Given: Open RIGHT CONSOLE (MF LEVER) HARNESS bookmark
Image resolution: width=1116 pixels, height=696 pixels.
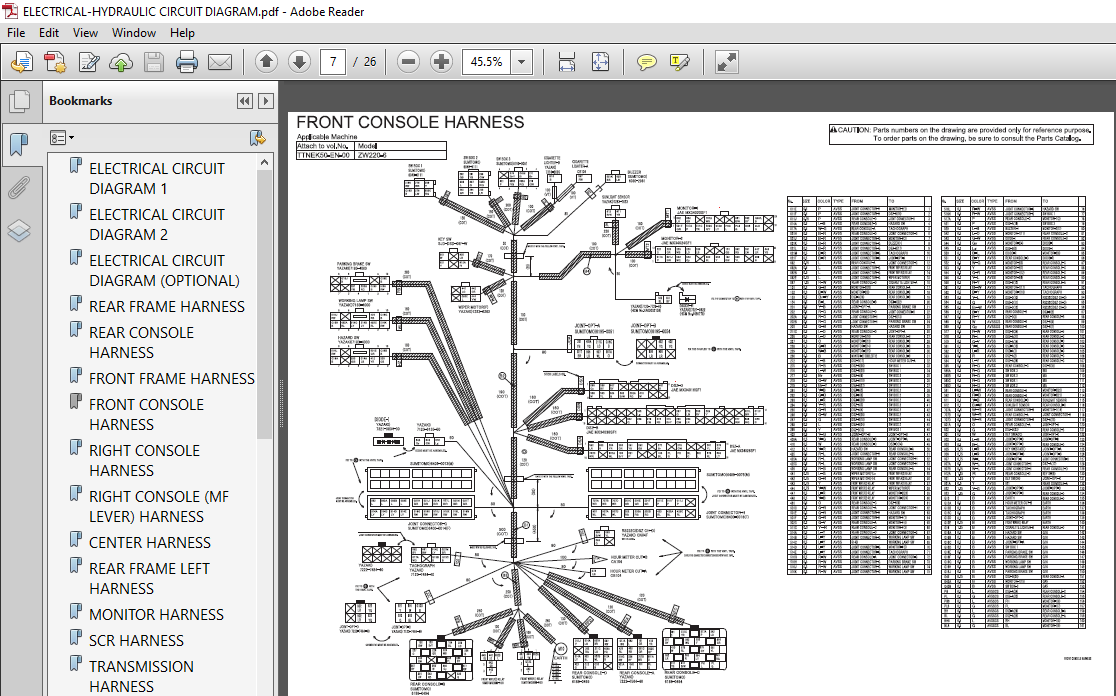Looking at the screenshot, I should click(159, 507).
